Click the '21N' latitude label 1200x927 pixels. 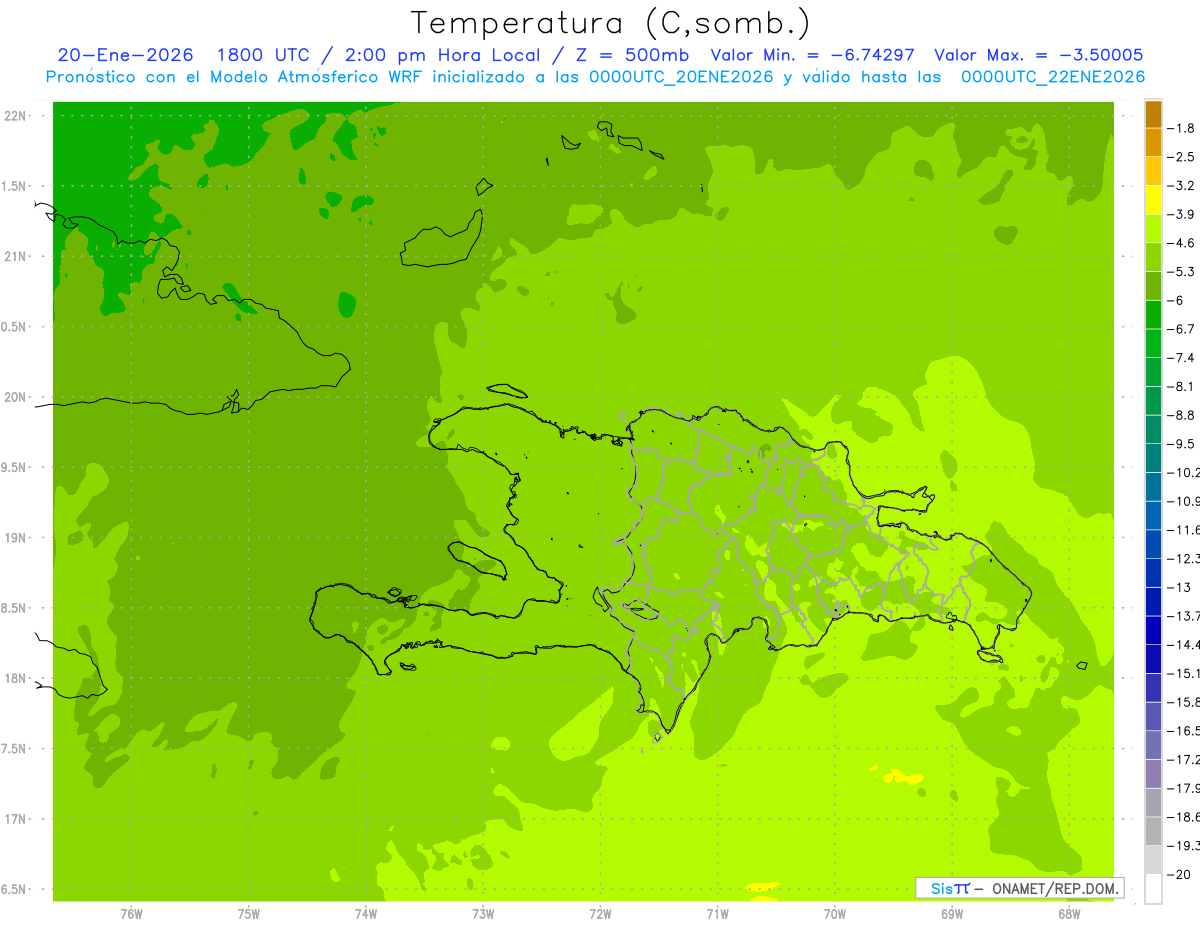pyautogui.click(x=16, y=256)
